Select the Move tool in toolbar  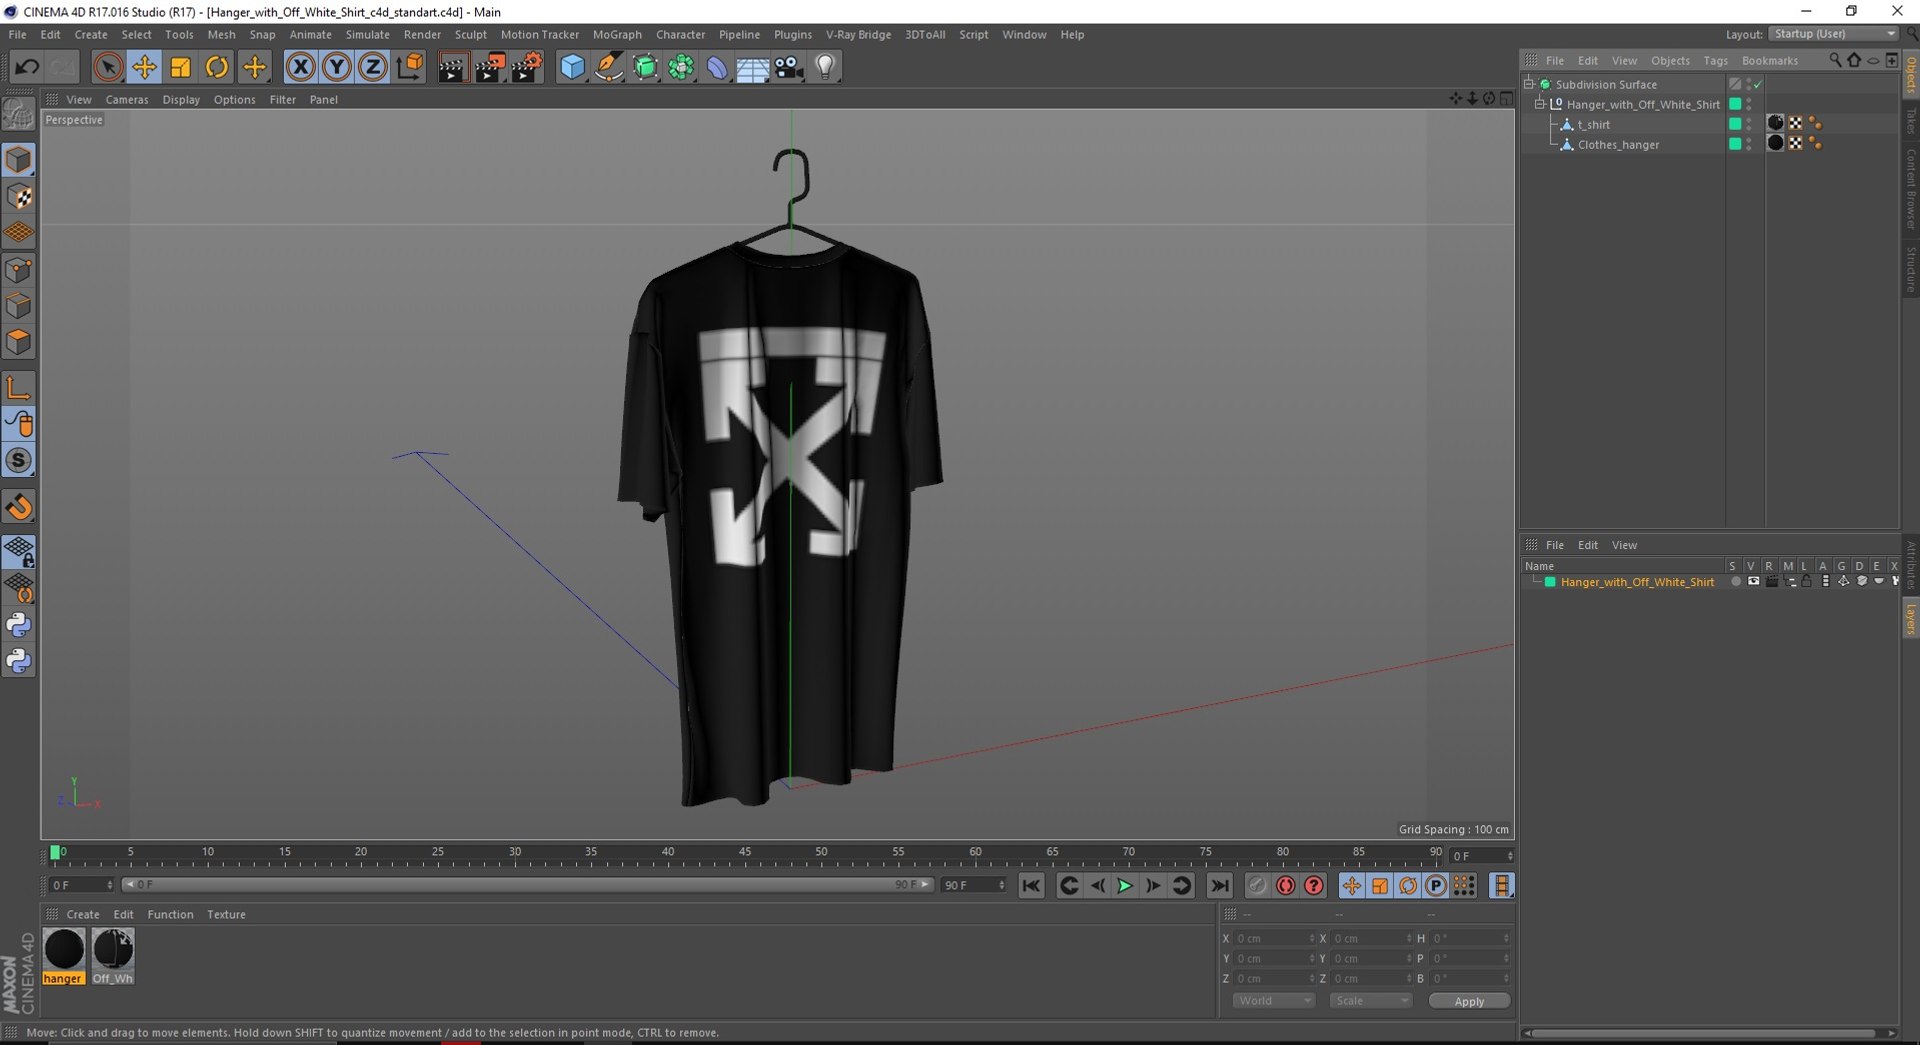point(144,67)
